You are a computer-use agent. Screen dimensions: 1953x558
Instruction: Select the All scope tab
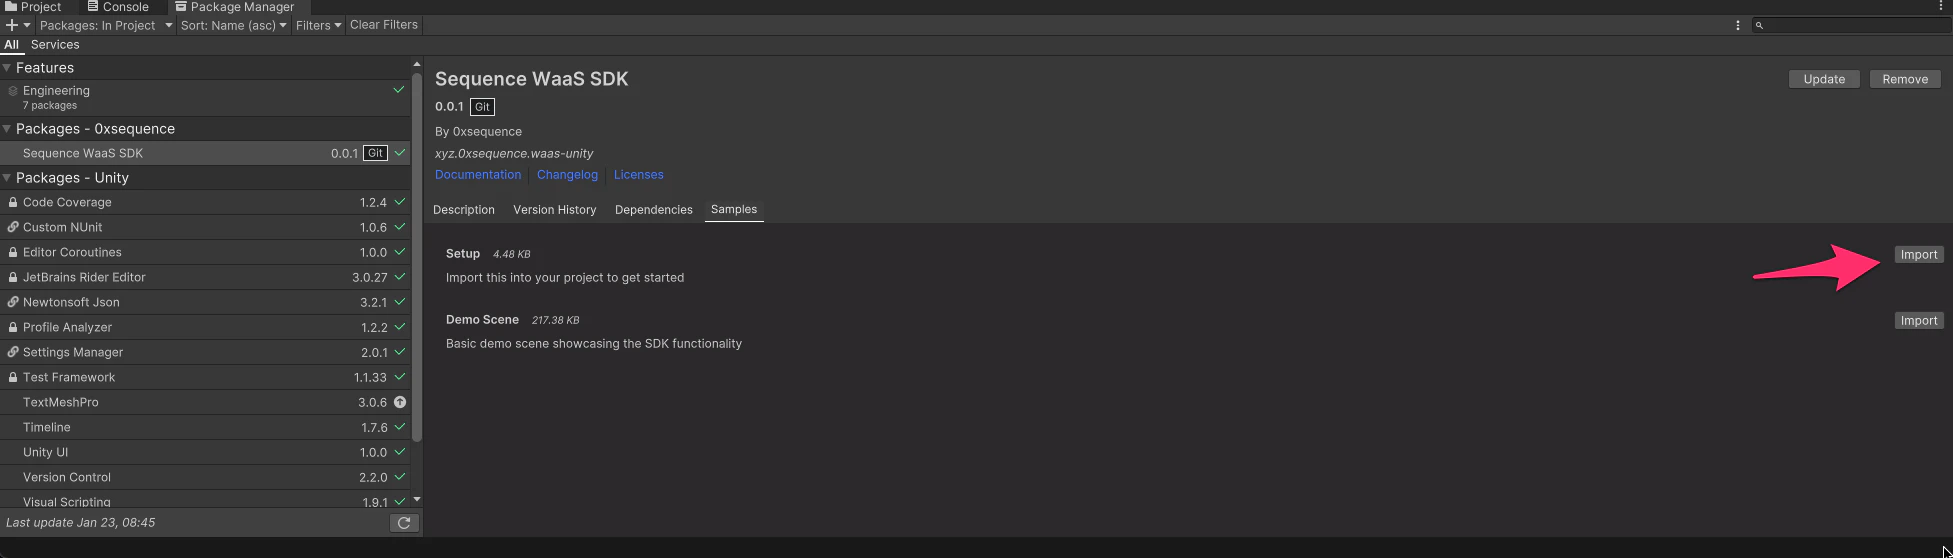12,45
